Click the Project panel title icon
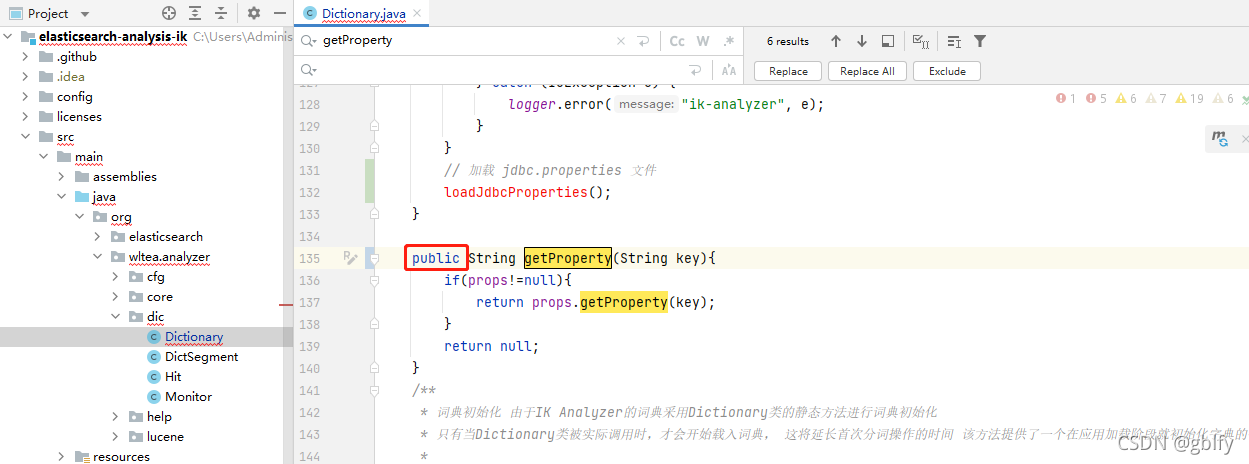The height and width of the screenshot is (464, 1249). (x=15, y=13)
